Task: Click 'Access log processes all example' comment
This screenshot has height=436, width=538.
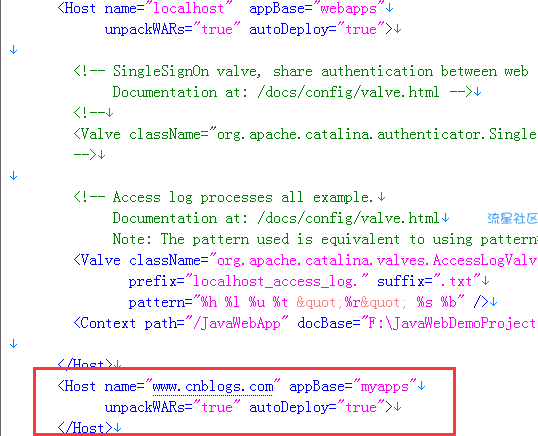Action: [x=243, y=197]
